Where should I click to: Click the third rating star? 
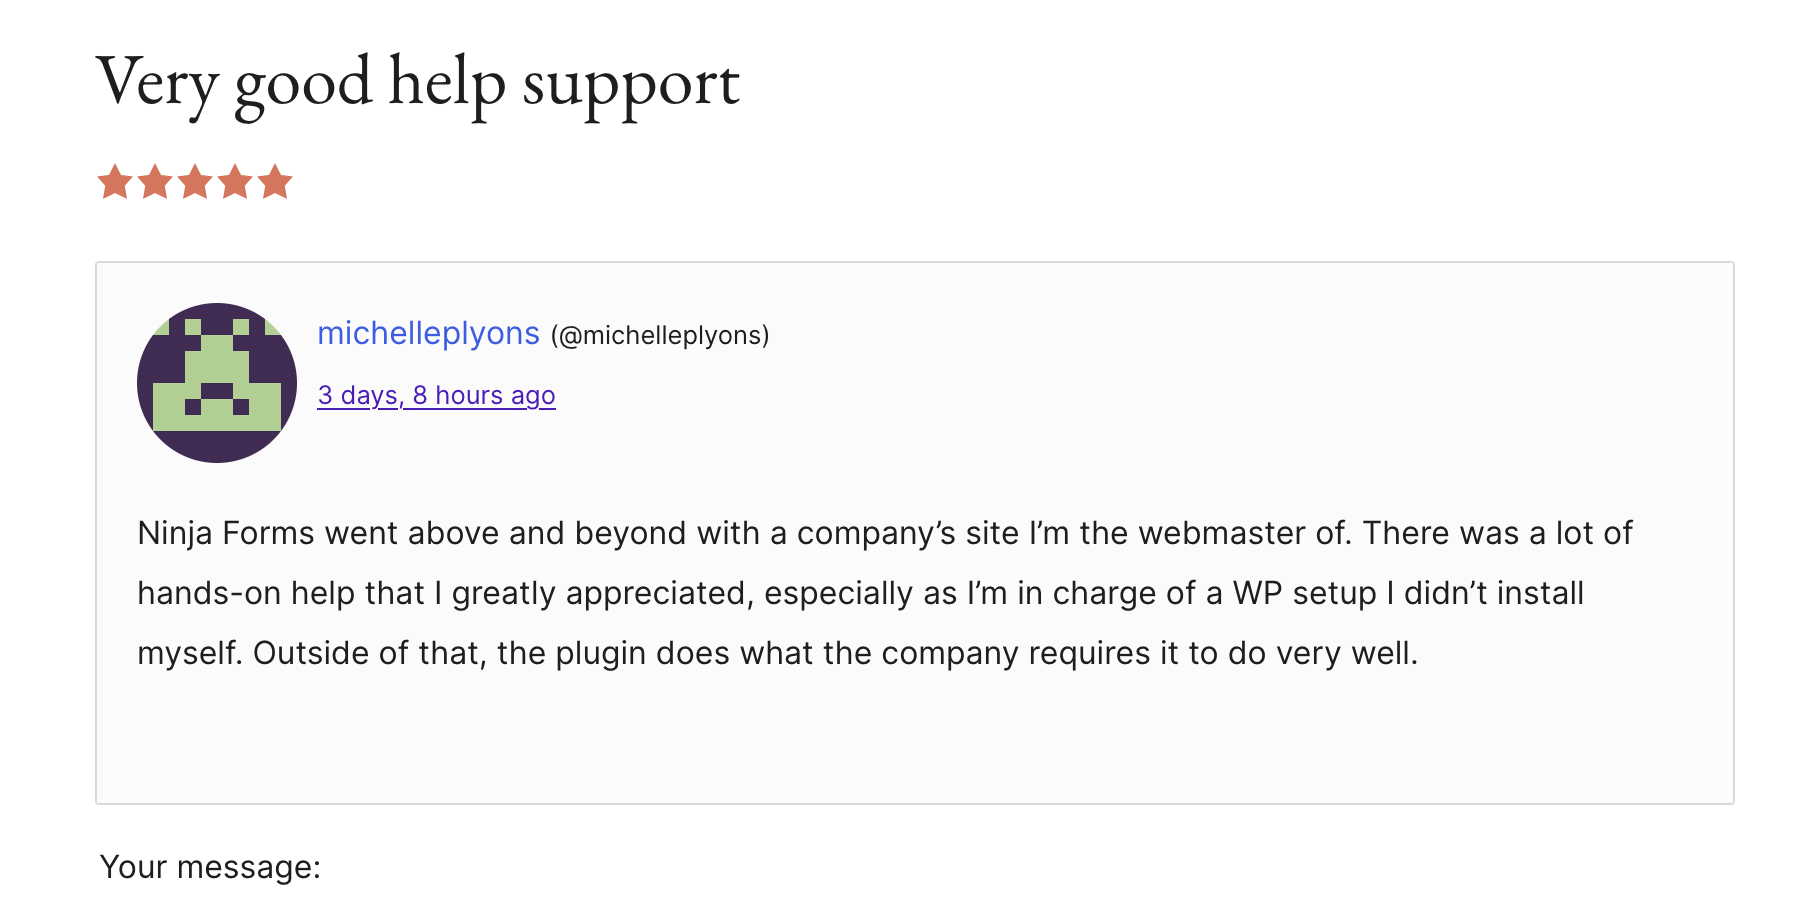[195, 183]
